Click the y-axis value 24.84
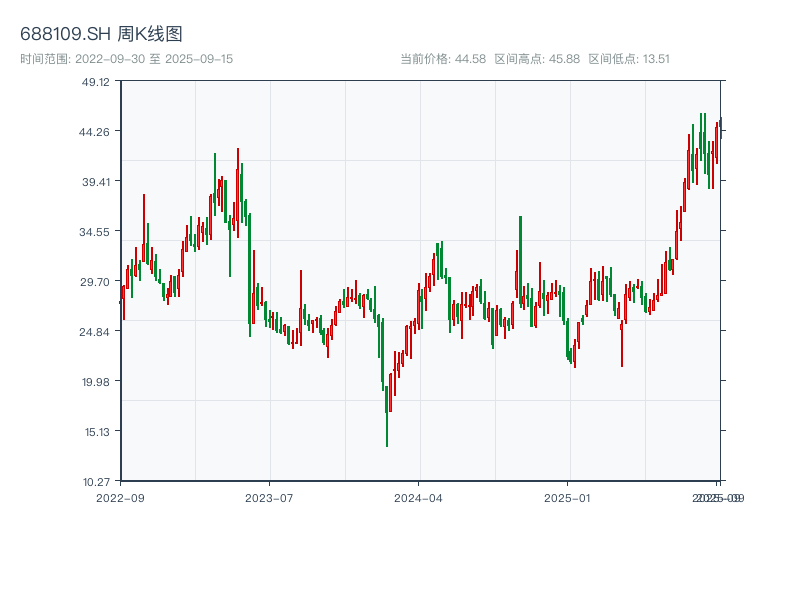800x600 pixels. (x=94, y=332)
